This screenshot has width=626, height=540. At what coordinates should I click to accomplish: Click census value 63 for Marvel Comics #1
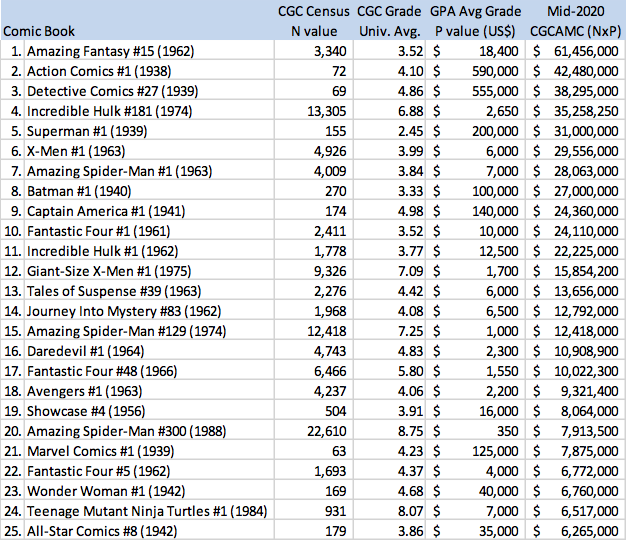pos(339,451)
